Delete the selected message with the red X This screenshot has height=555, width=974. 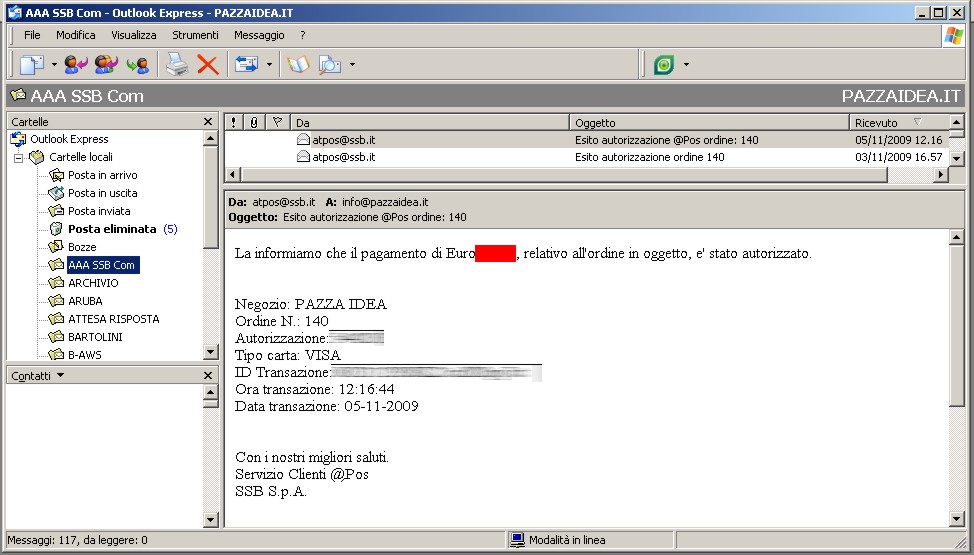207,64
